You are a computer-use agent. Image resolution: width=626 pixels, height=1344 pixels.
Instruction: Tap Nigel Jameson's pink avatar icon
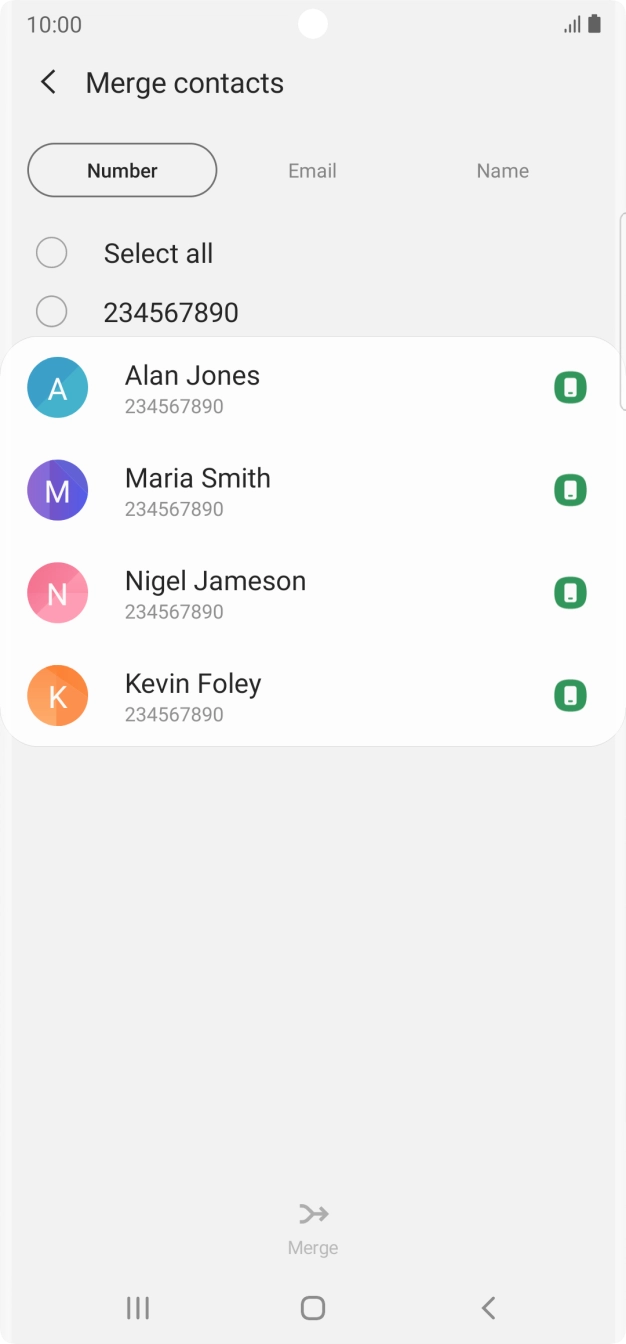tap(57, 593)
